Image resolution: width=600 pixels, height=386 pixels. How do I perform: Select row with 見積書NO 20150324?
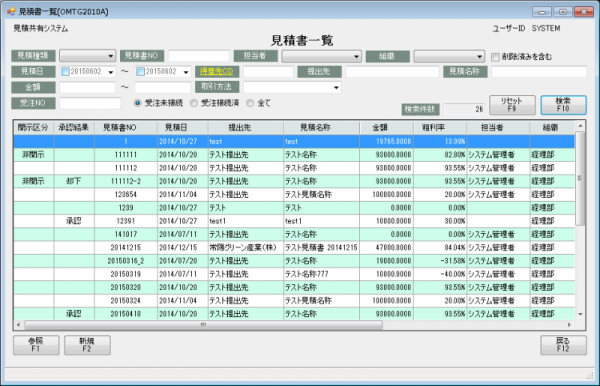pos(294,301)
